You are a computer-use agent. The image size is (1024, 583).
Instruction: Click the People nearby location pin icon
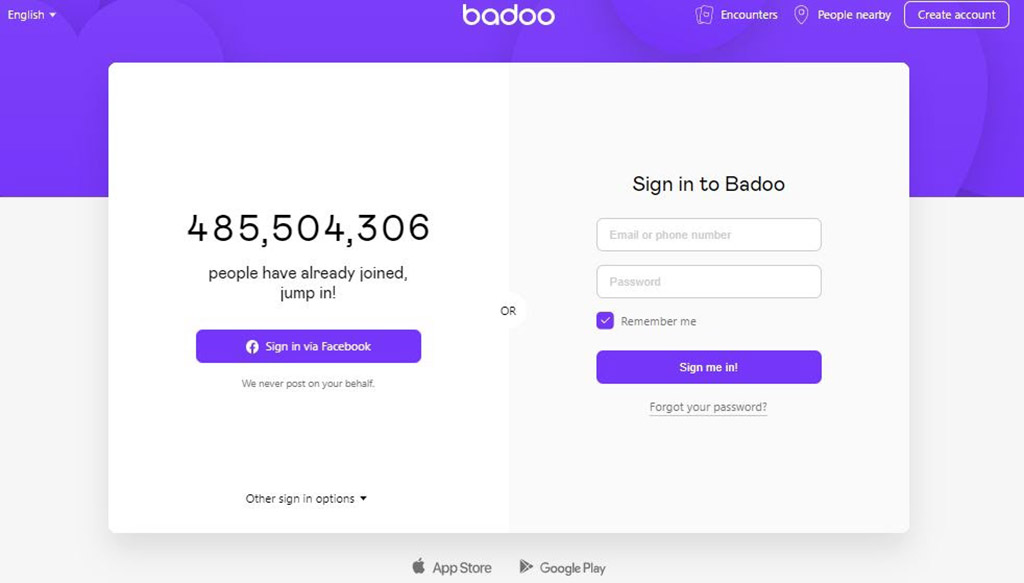[801, 14]
